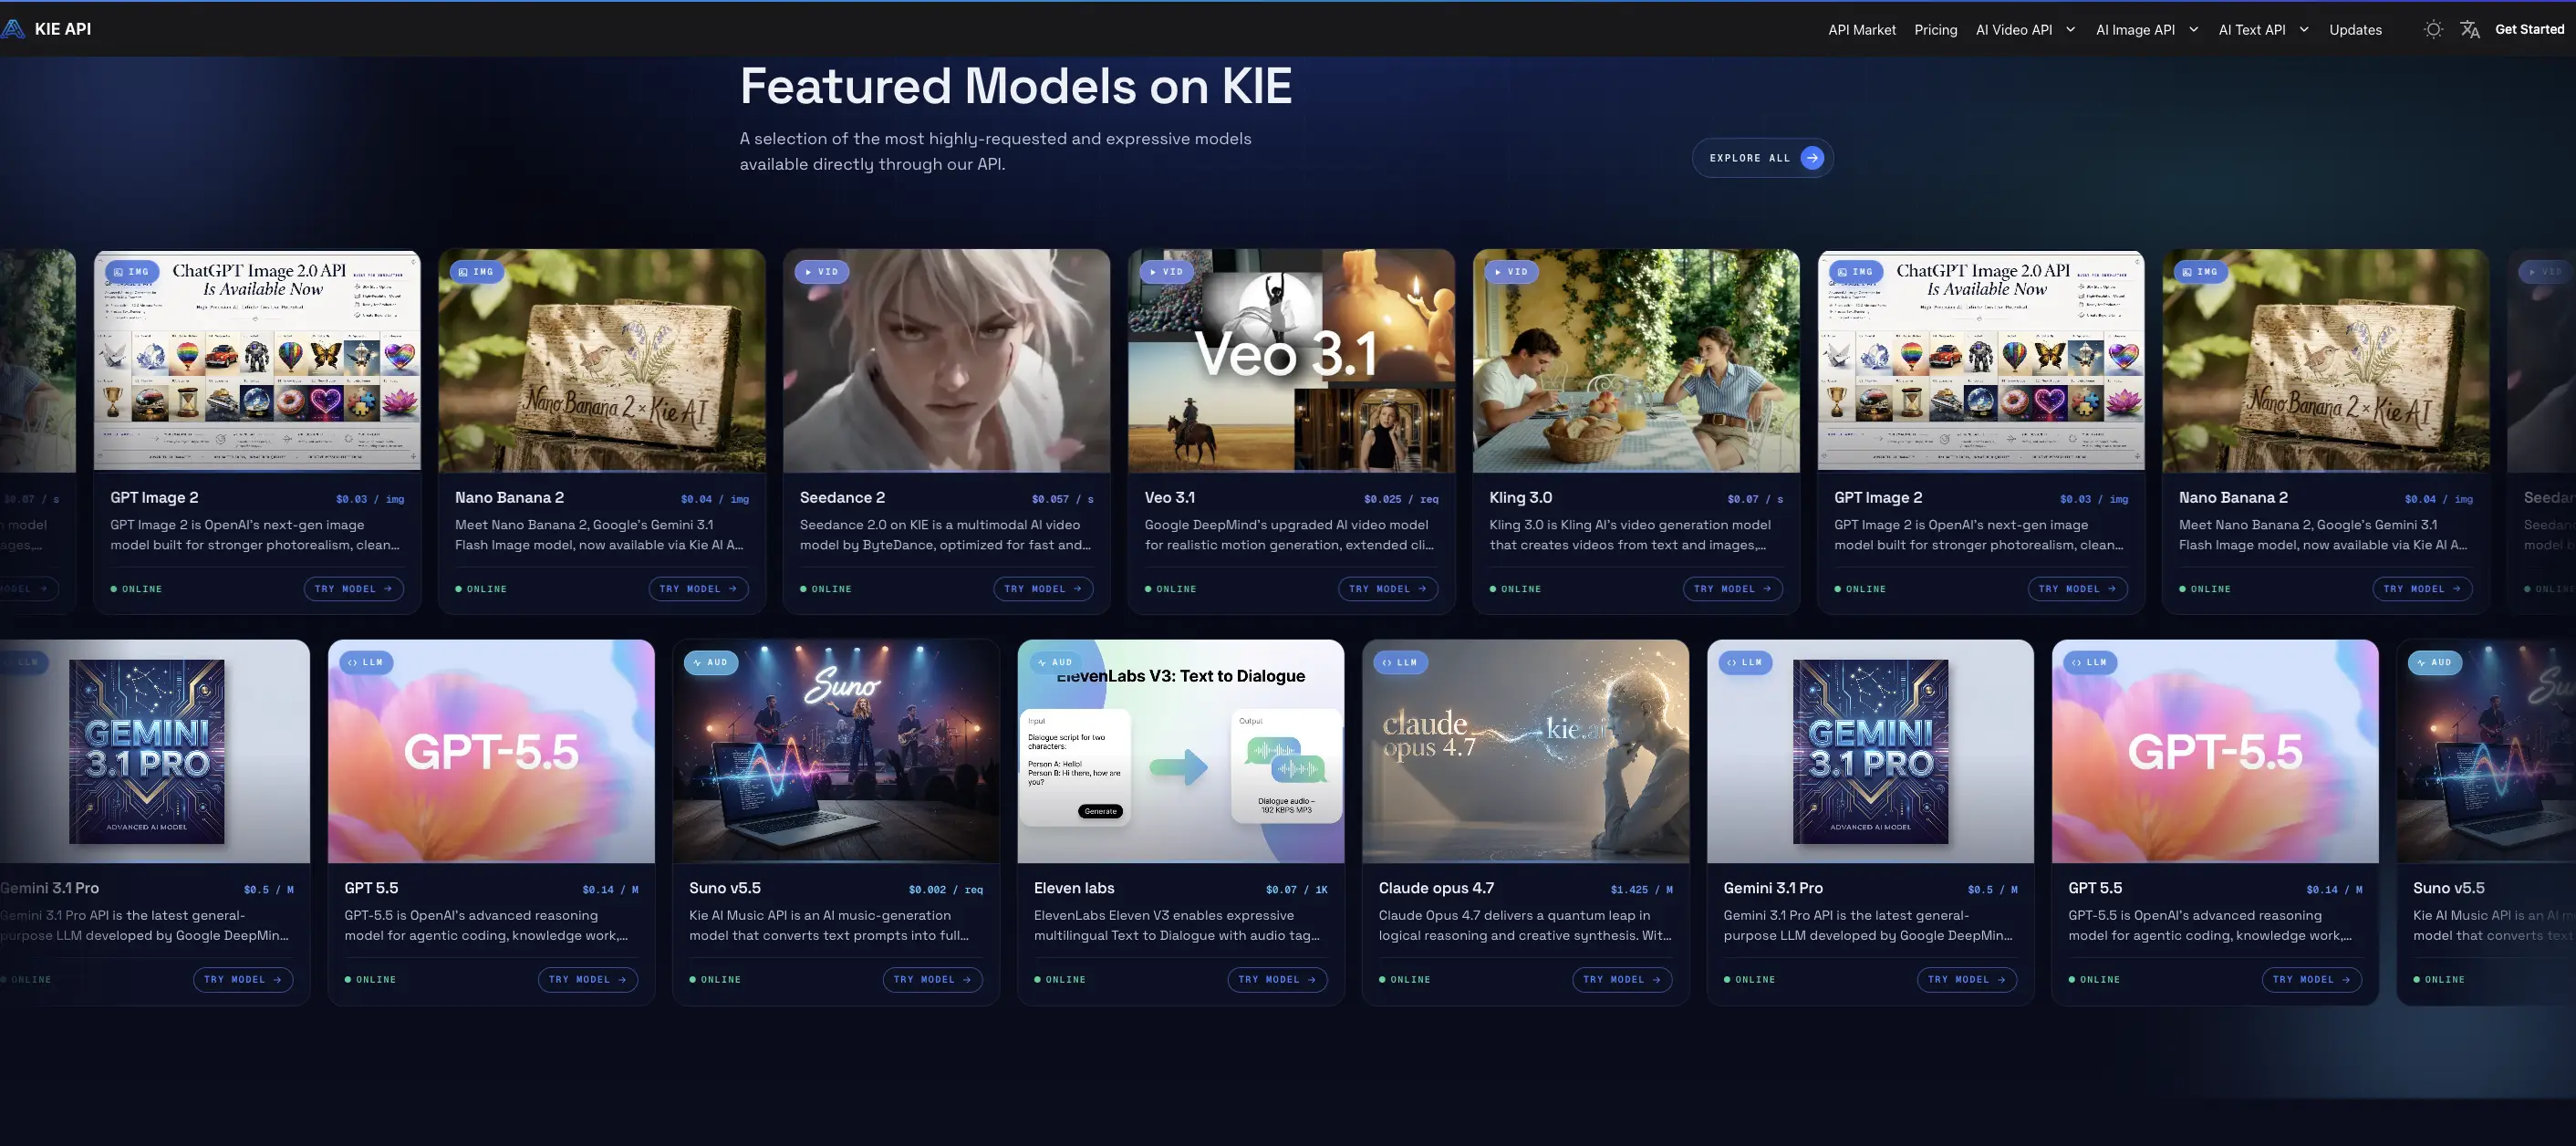
Task: Open the Seedance 2 anime thumbnail
Action: pyautogui.click(x=946, y=360)
